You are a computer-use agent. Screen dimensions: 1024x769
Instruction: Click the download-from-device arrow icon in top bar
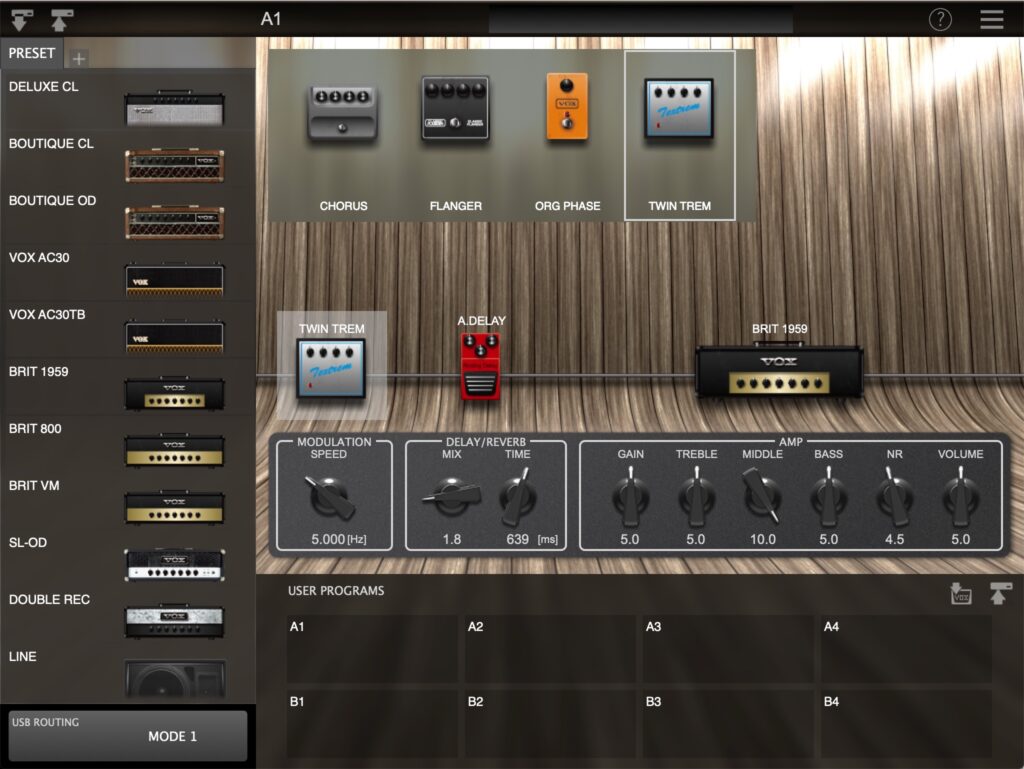click(x=22, y=20)
